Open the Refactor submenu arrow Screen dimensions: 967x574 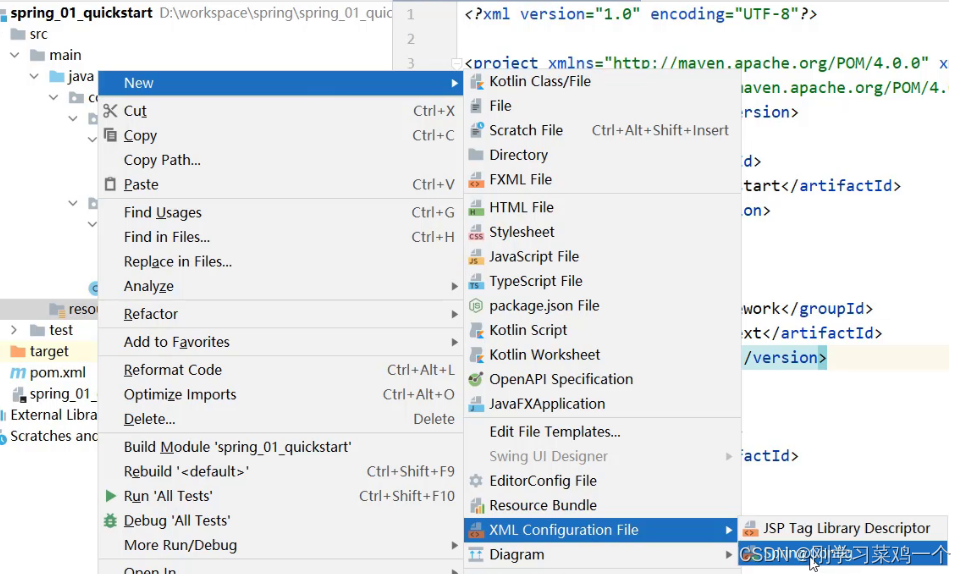(455, 314)
